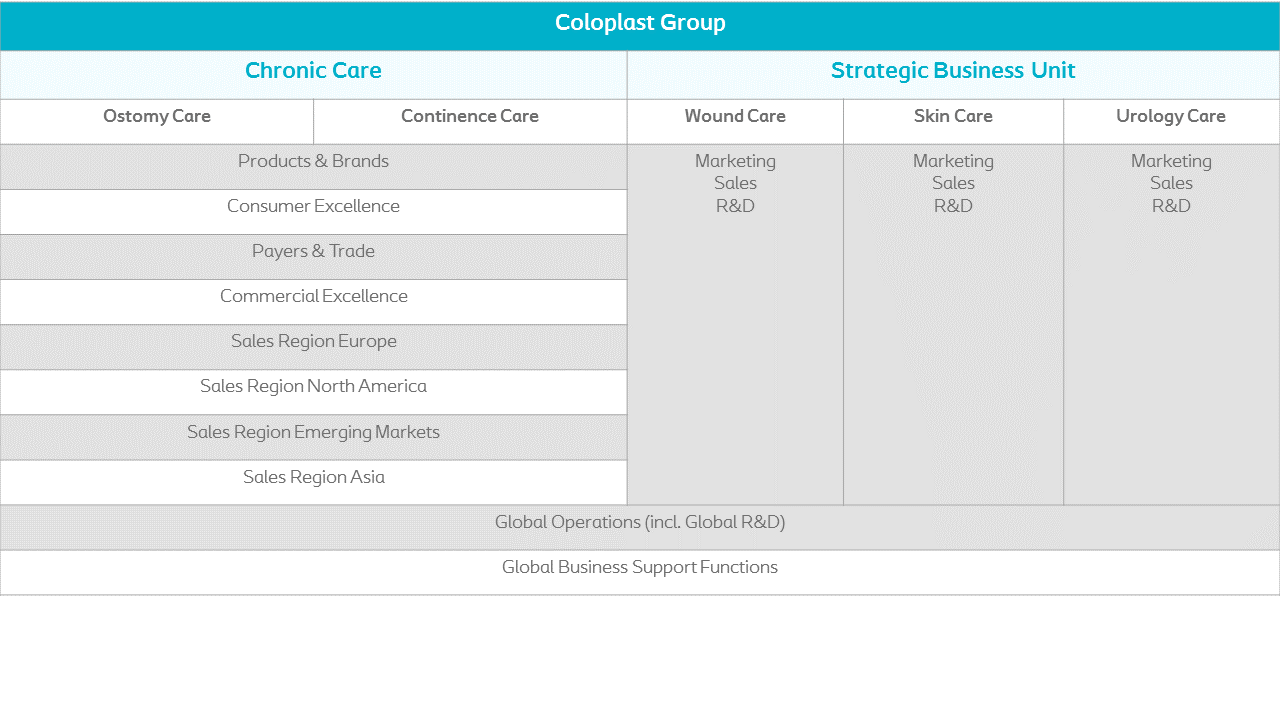Click Marketing text under Wound Care

735,161
